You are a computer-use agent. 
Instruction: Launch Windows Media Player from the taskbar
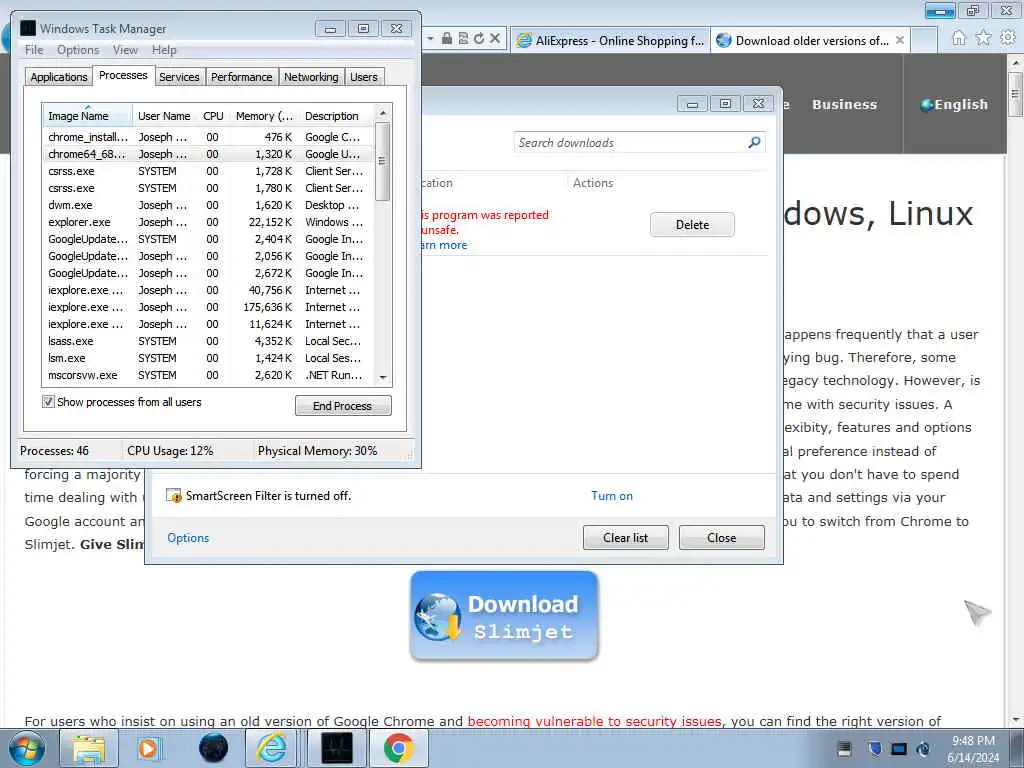tap(149, 748)
